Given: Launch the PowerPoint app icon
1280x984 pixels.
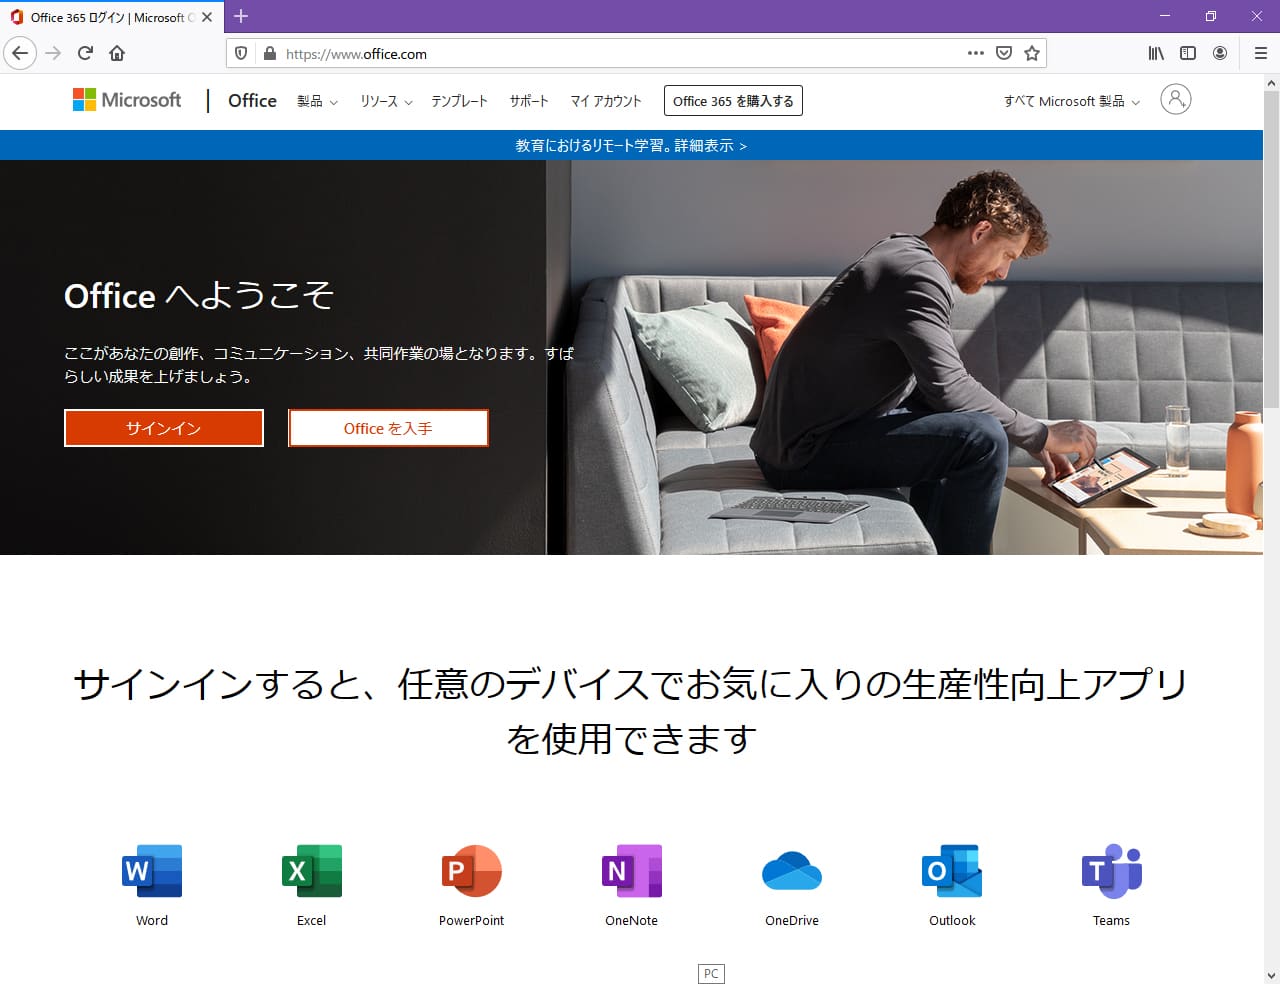Looking at the screenshot, I should tap(472, 871).
